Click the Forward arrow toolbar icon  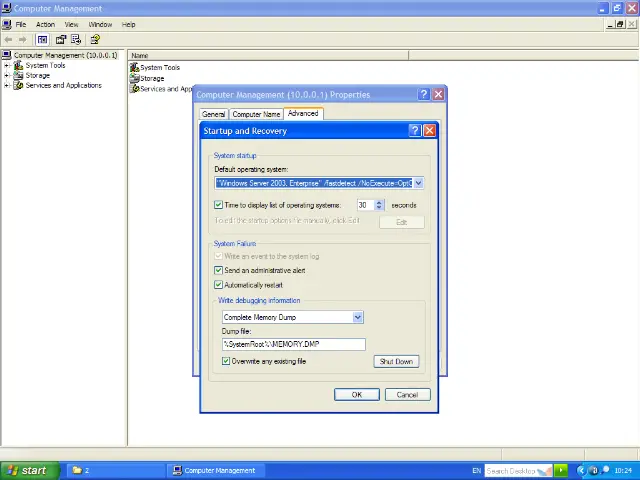pos(23,40)
